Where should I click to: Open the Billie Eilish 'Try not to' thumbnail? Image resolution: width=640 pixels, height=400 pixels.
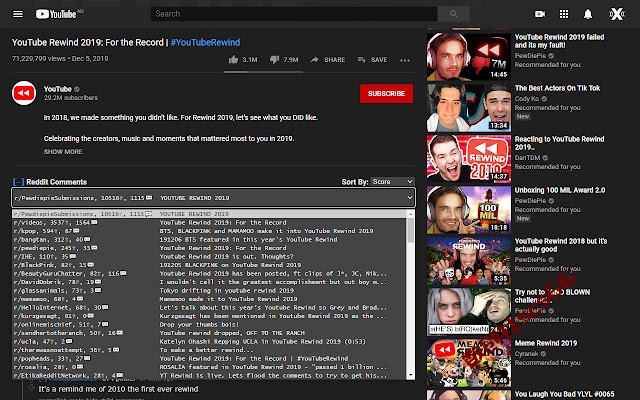pyautogui.click(x=469, y=312)
